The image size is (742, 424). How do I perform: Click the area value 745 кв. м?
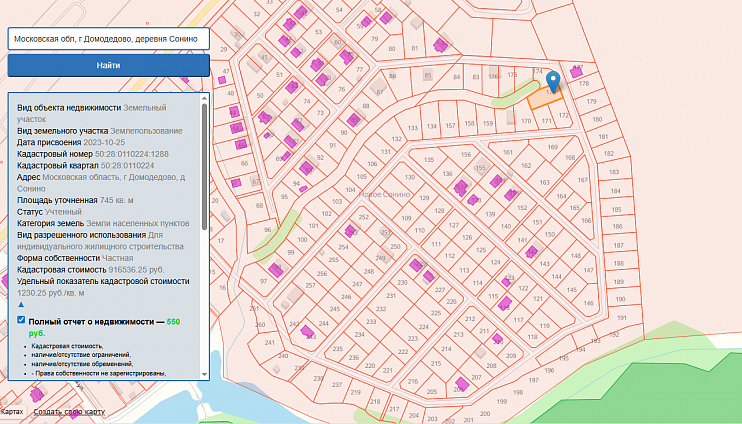[x=116, y=200]
